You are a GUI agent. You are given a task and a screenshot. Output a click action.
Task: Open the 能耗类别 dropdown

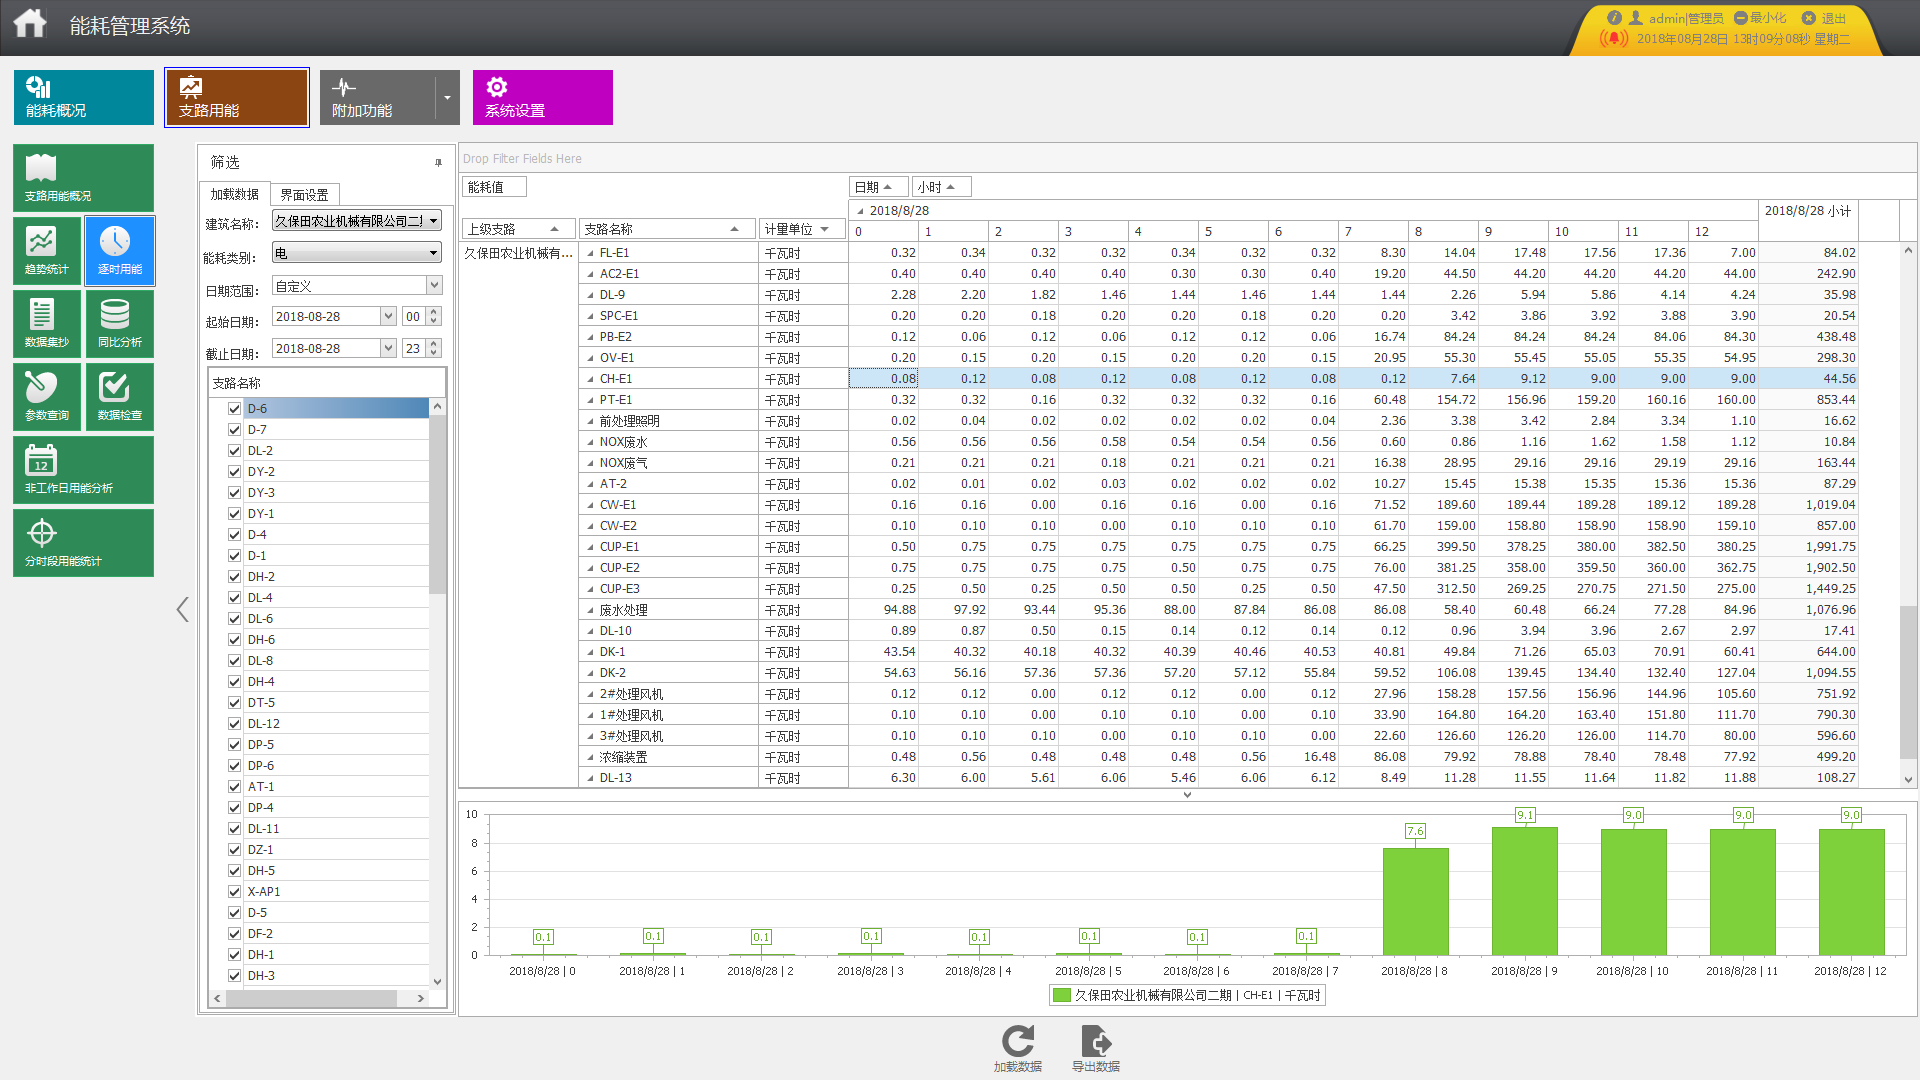(x=357, y=253)
